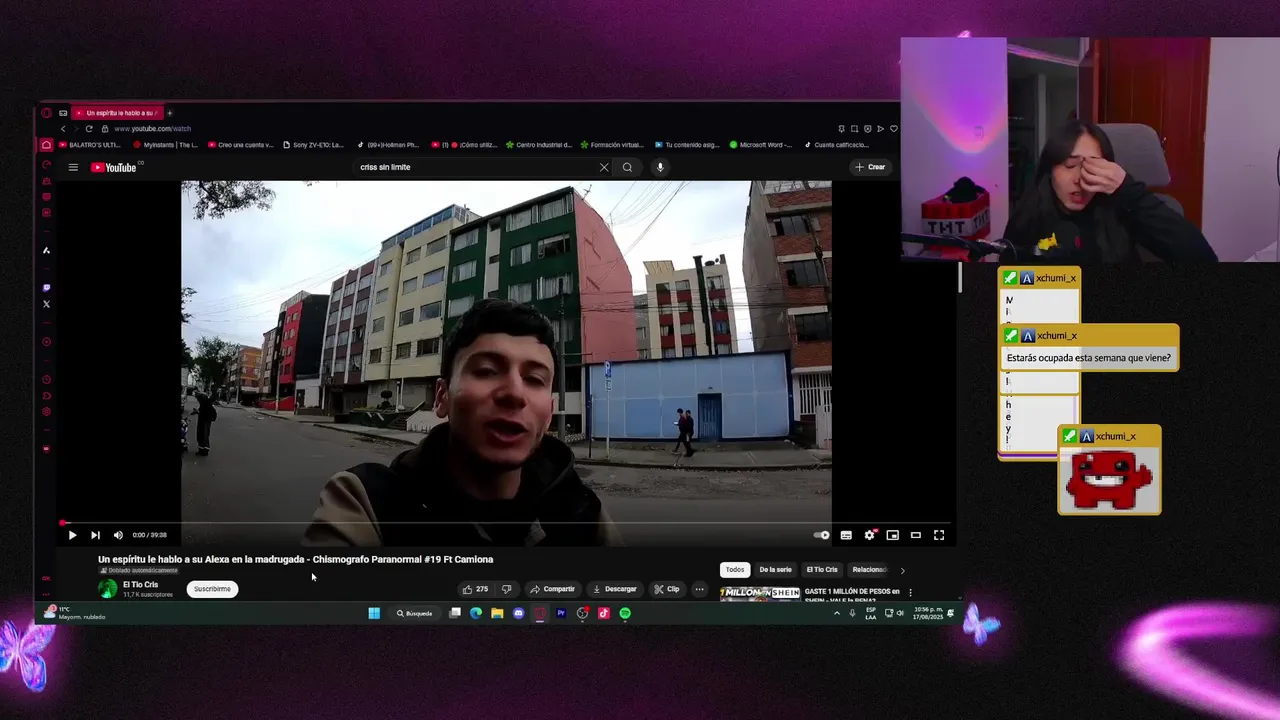The height and width of the screenshot is (720, 1280).
Task: Subscribe with Suscribirme button
Action: [x=212, y=589]
